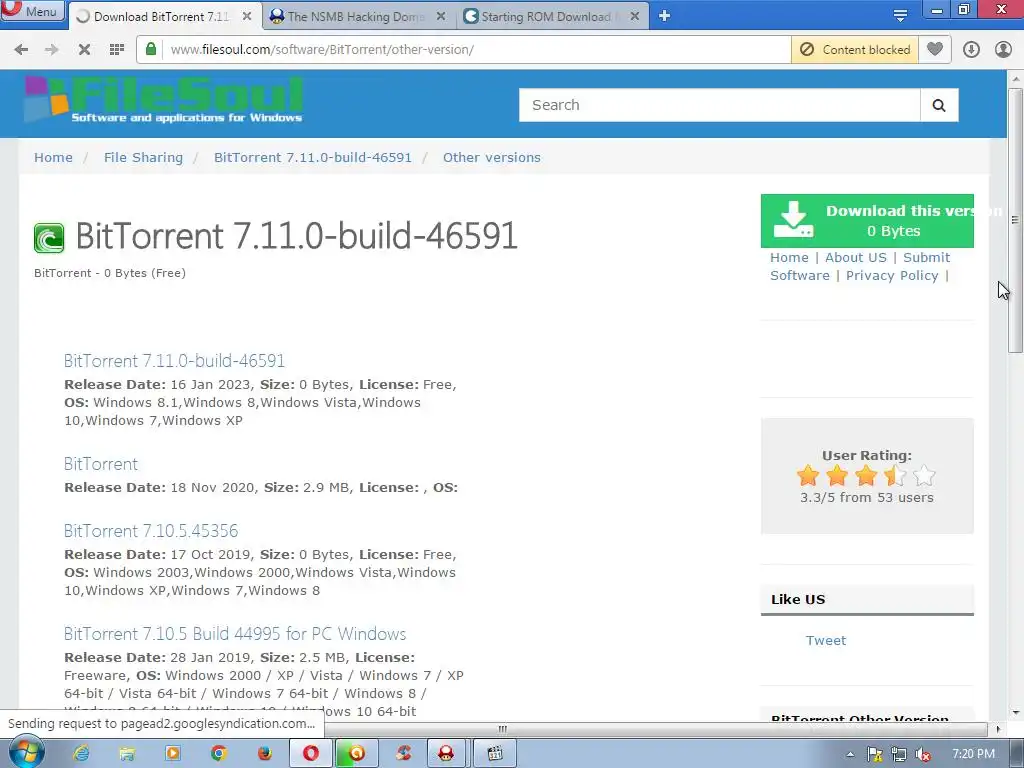The width and height of the screenshot is (1024, 768).
Task: Open the Privacy Policy link
Action: click(892, 276)
